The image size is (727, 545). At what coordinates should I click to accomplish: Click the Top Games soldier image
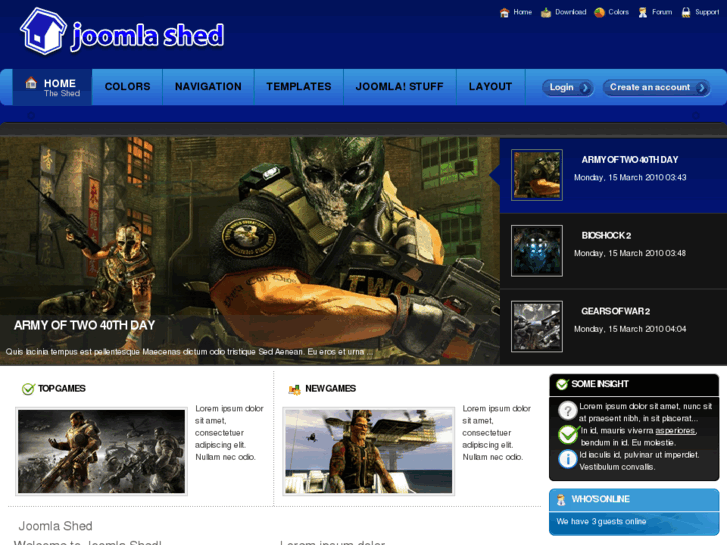[x=102, y=451]
